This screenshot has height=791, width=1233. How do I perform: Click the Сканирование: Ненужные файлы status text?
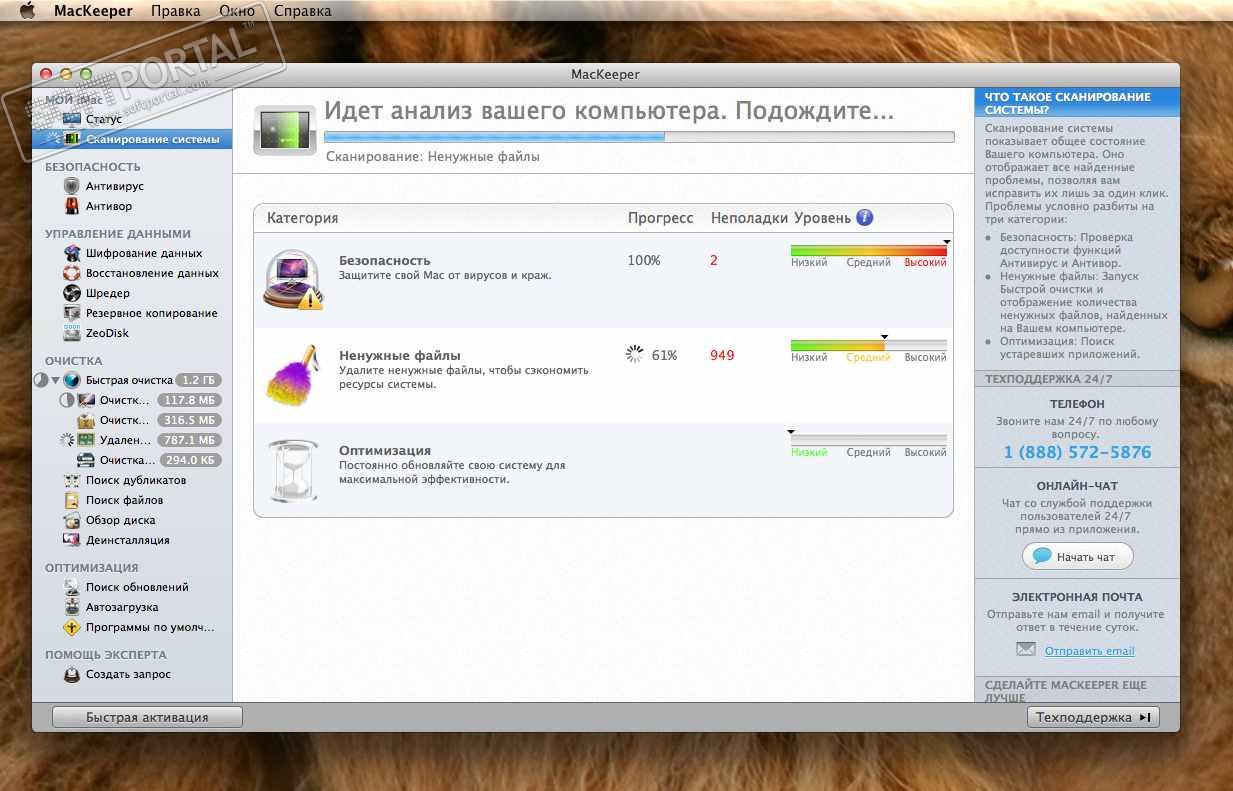(433, 157)
